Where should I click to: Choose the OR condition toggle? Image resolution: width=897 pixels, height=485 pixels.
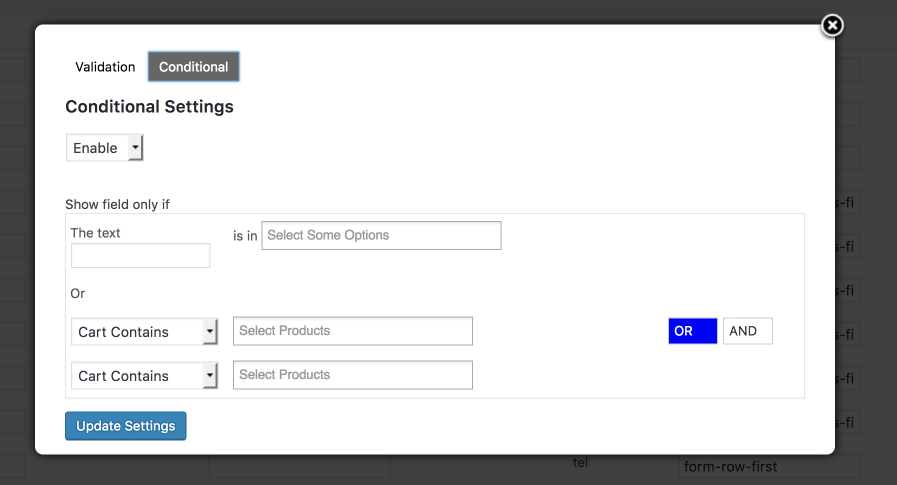(693, 331)
